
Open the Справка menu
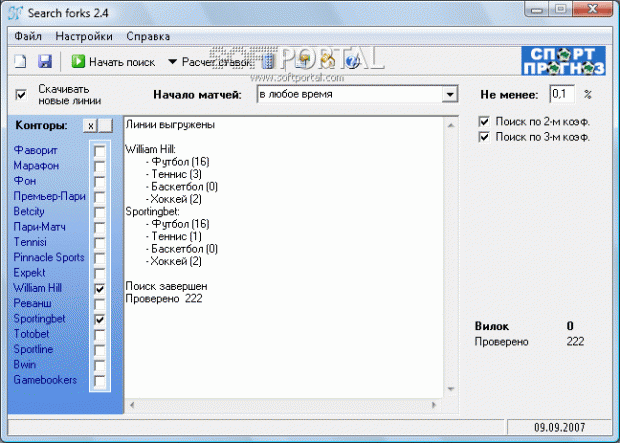tap(148, 36)
